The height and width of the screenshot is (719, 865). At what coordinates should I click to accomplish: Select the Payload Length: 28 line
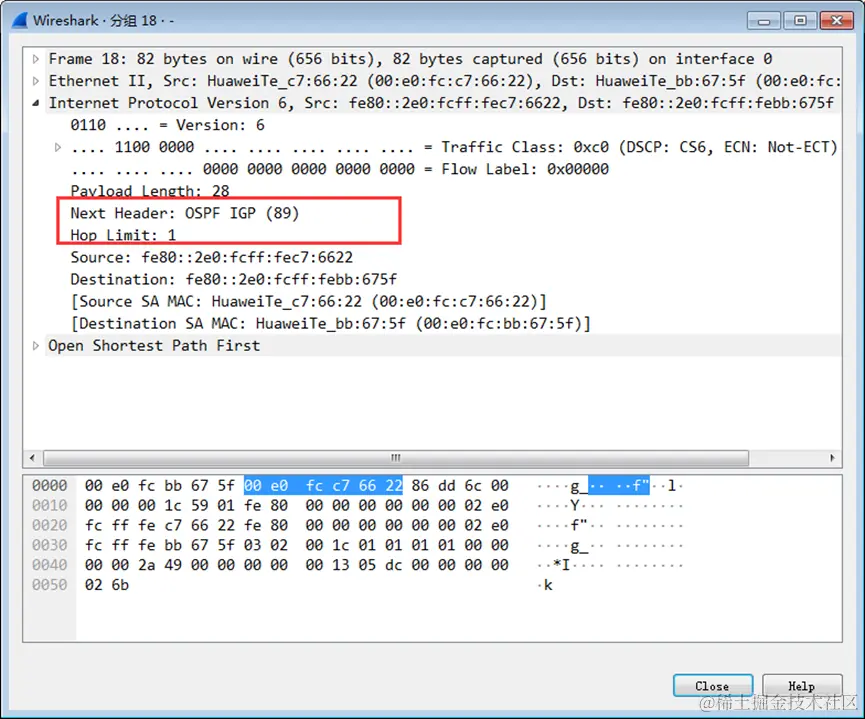(149, 191)
